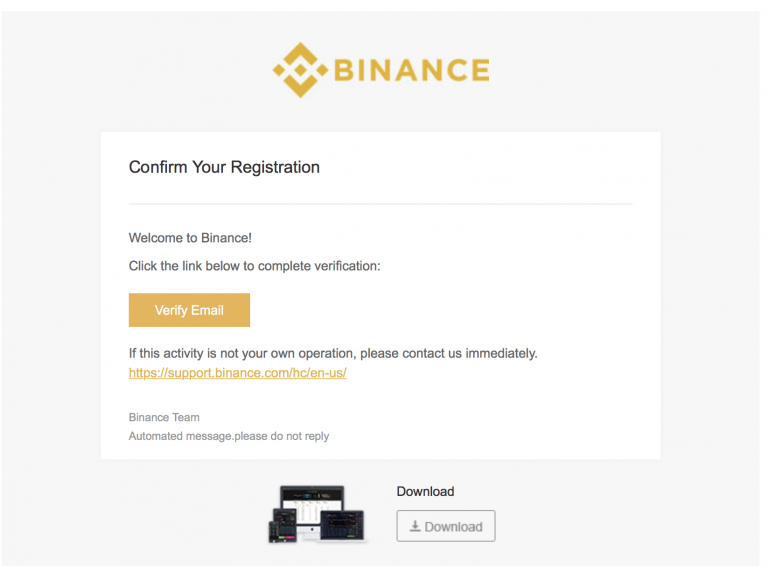Select the dark trading chart screen in devices image
768x566 pixels.
342,525
